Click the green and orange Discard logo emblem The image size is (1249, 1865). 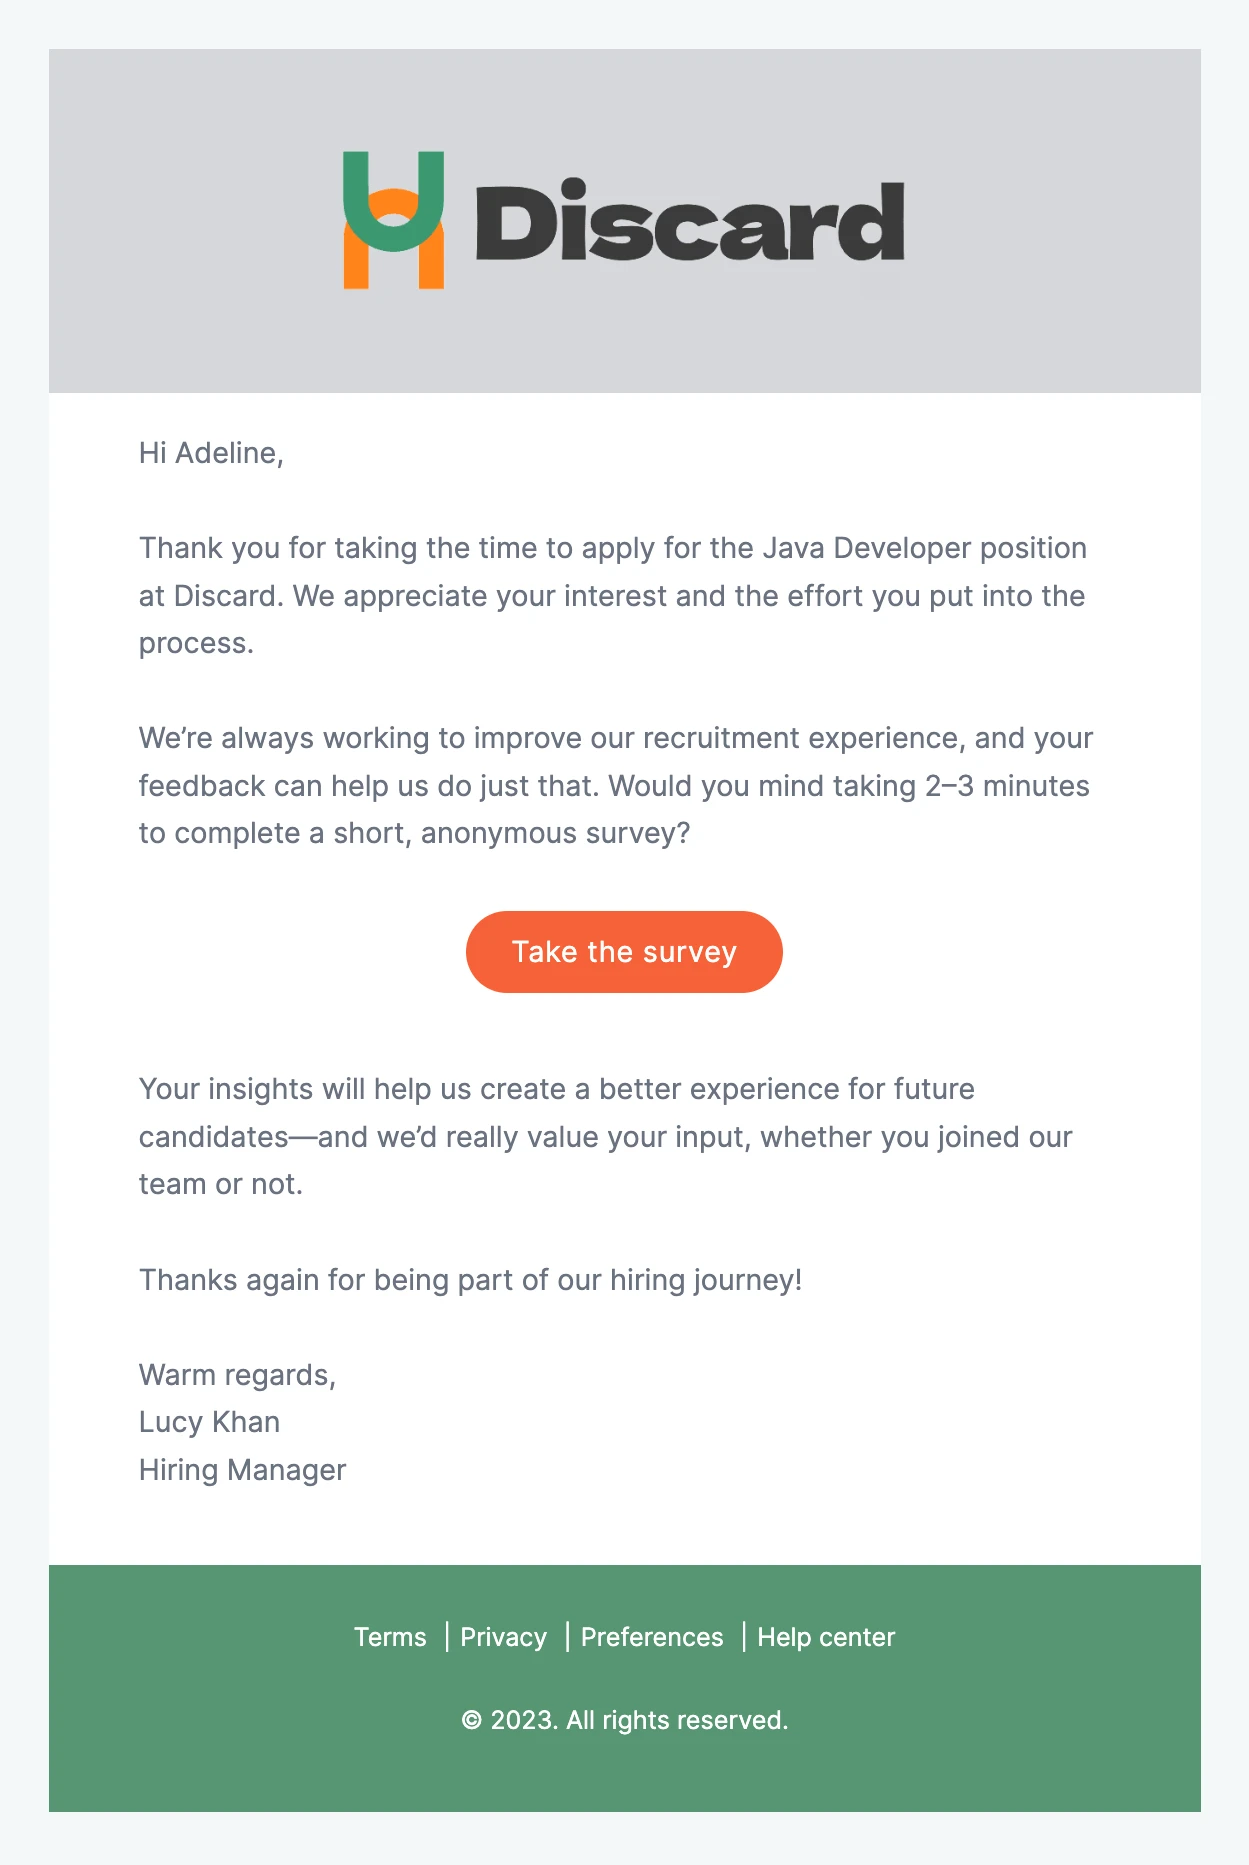tap(393, 220)
